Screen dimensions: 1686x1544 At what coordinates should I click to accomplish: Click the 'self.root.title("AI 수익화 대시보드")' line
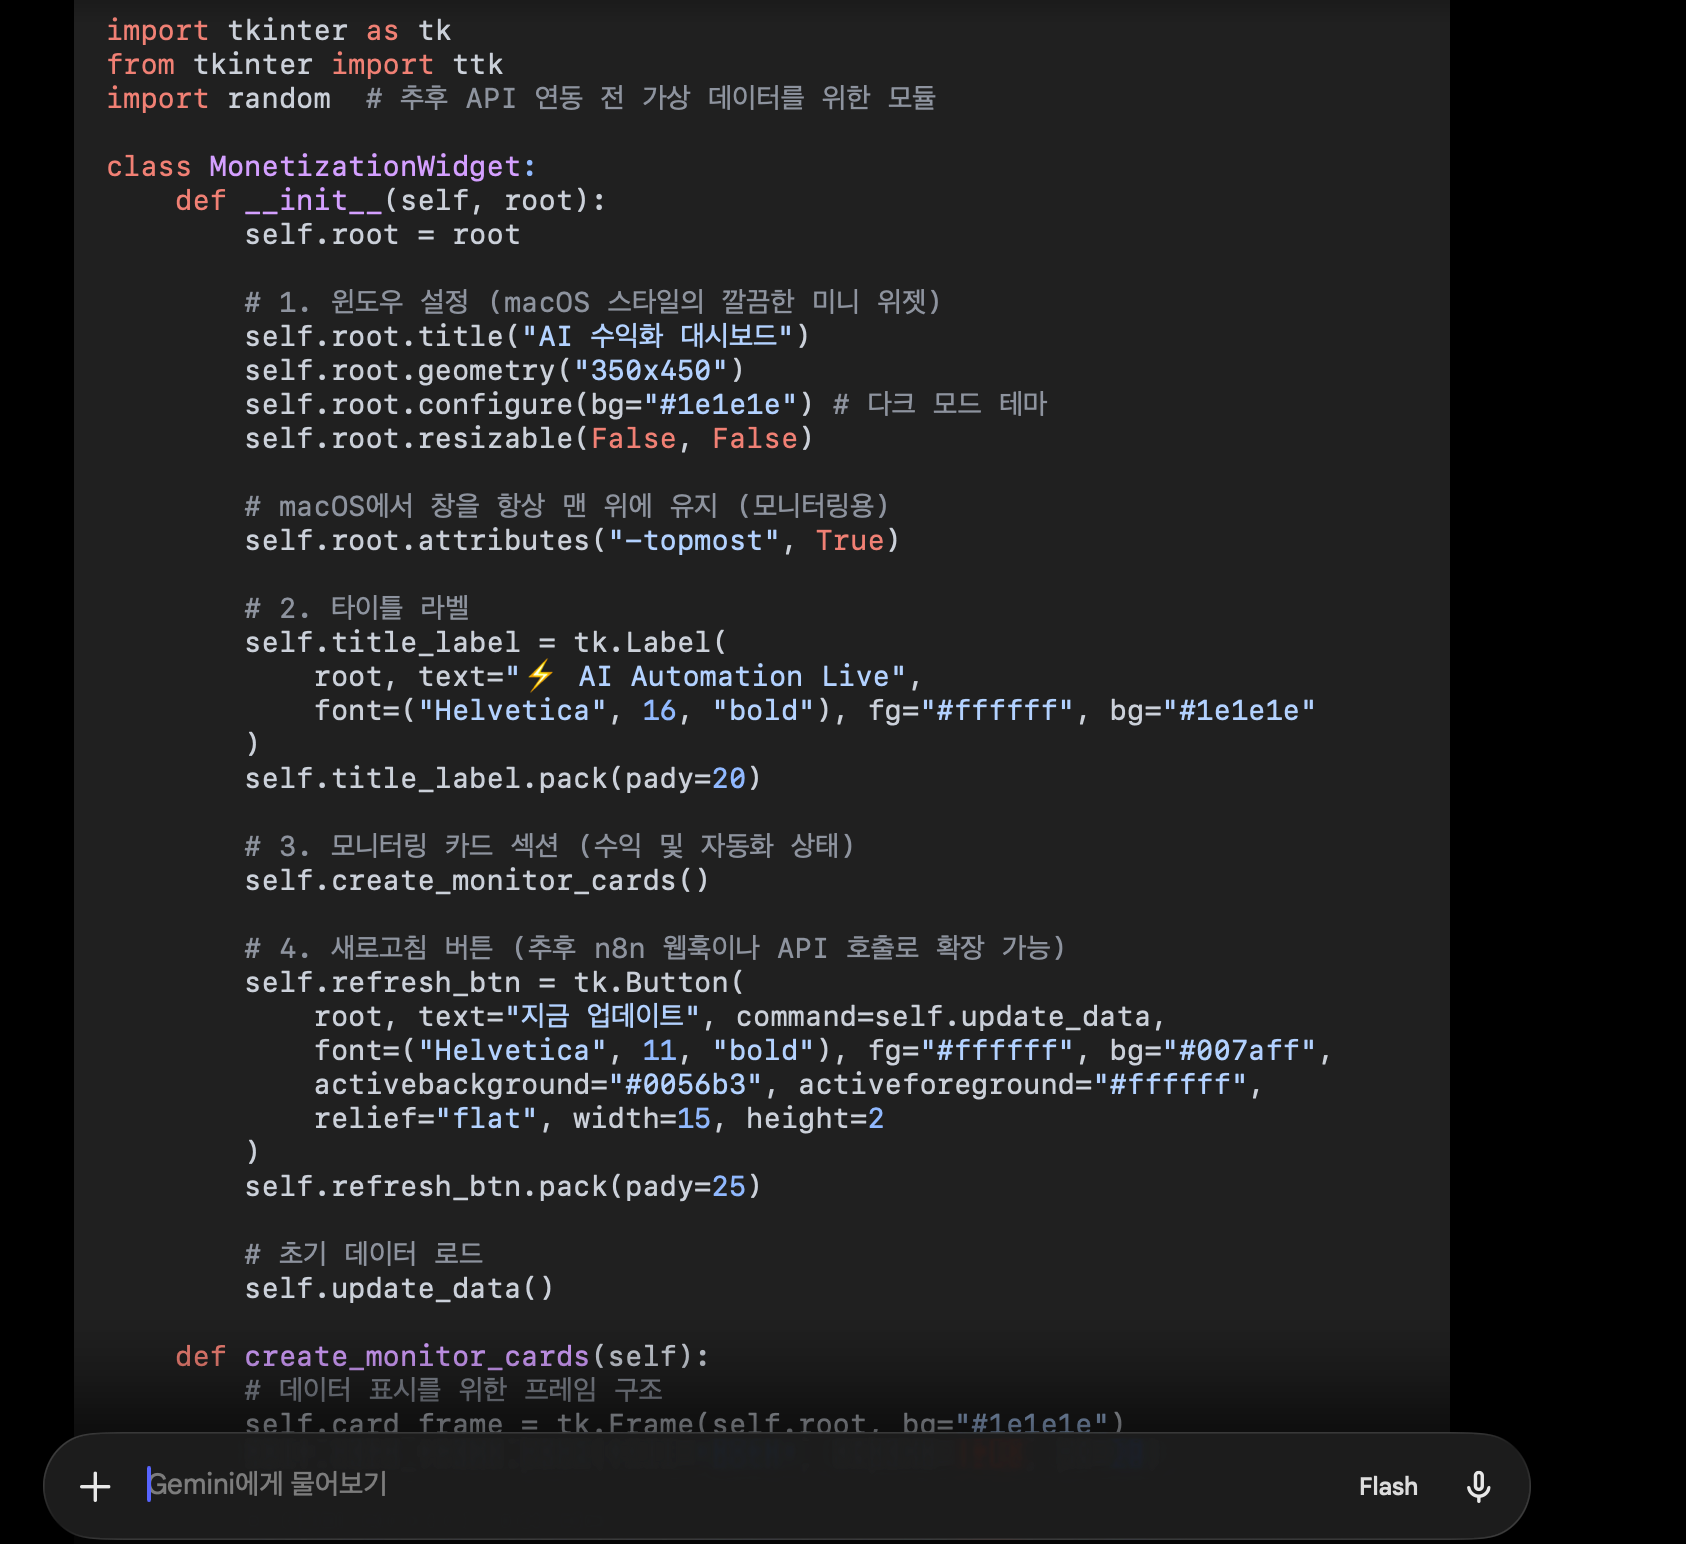527,336
